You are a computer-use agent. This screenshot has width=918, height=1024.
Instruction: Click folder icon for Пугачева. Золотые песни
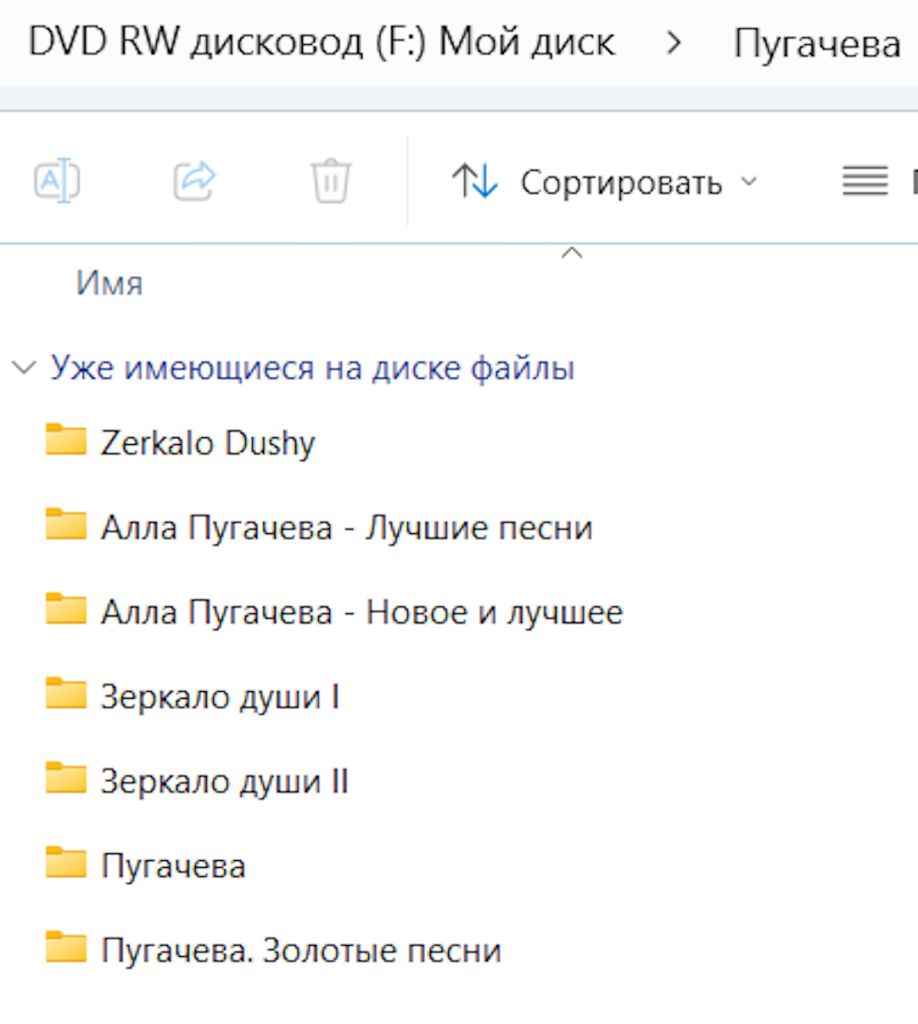pyautogui.click(x=66, y=947)
